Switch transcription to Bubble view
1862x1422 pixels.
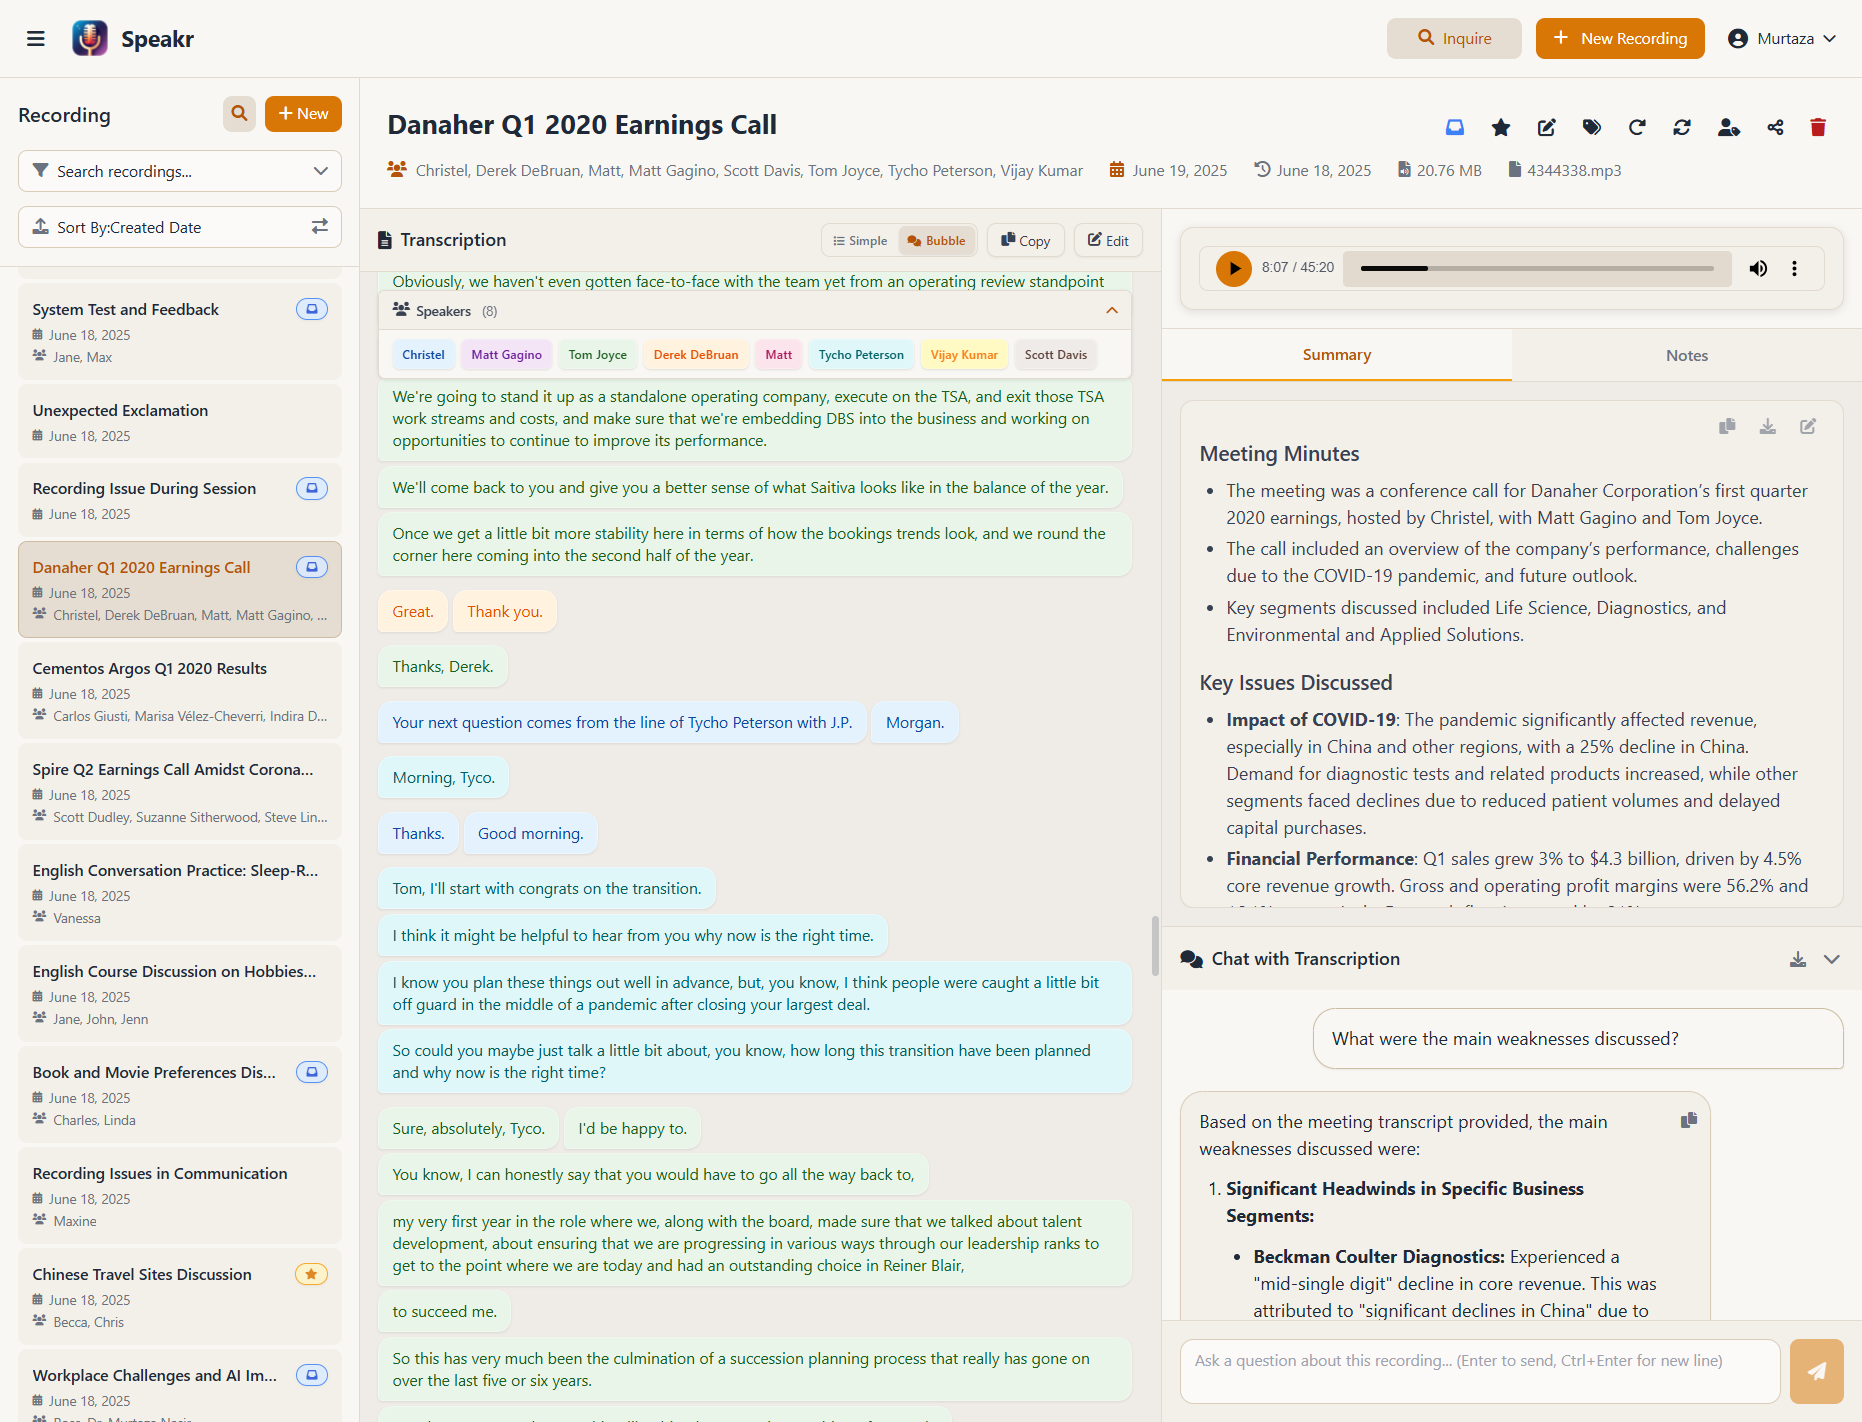point(937,241)
